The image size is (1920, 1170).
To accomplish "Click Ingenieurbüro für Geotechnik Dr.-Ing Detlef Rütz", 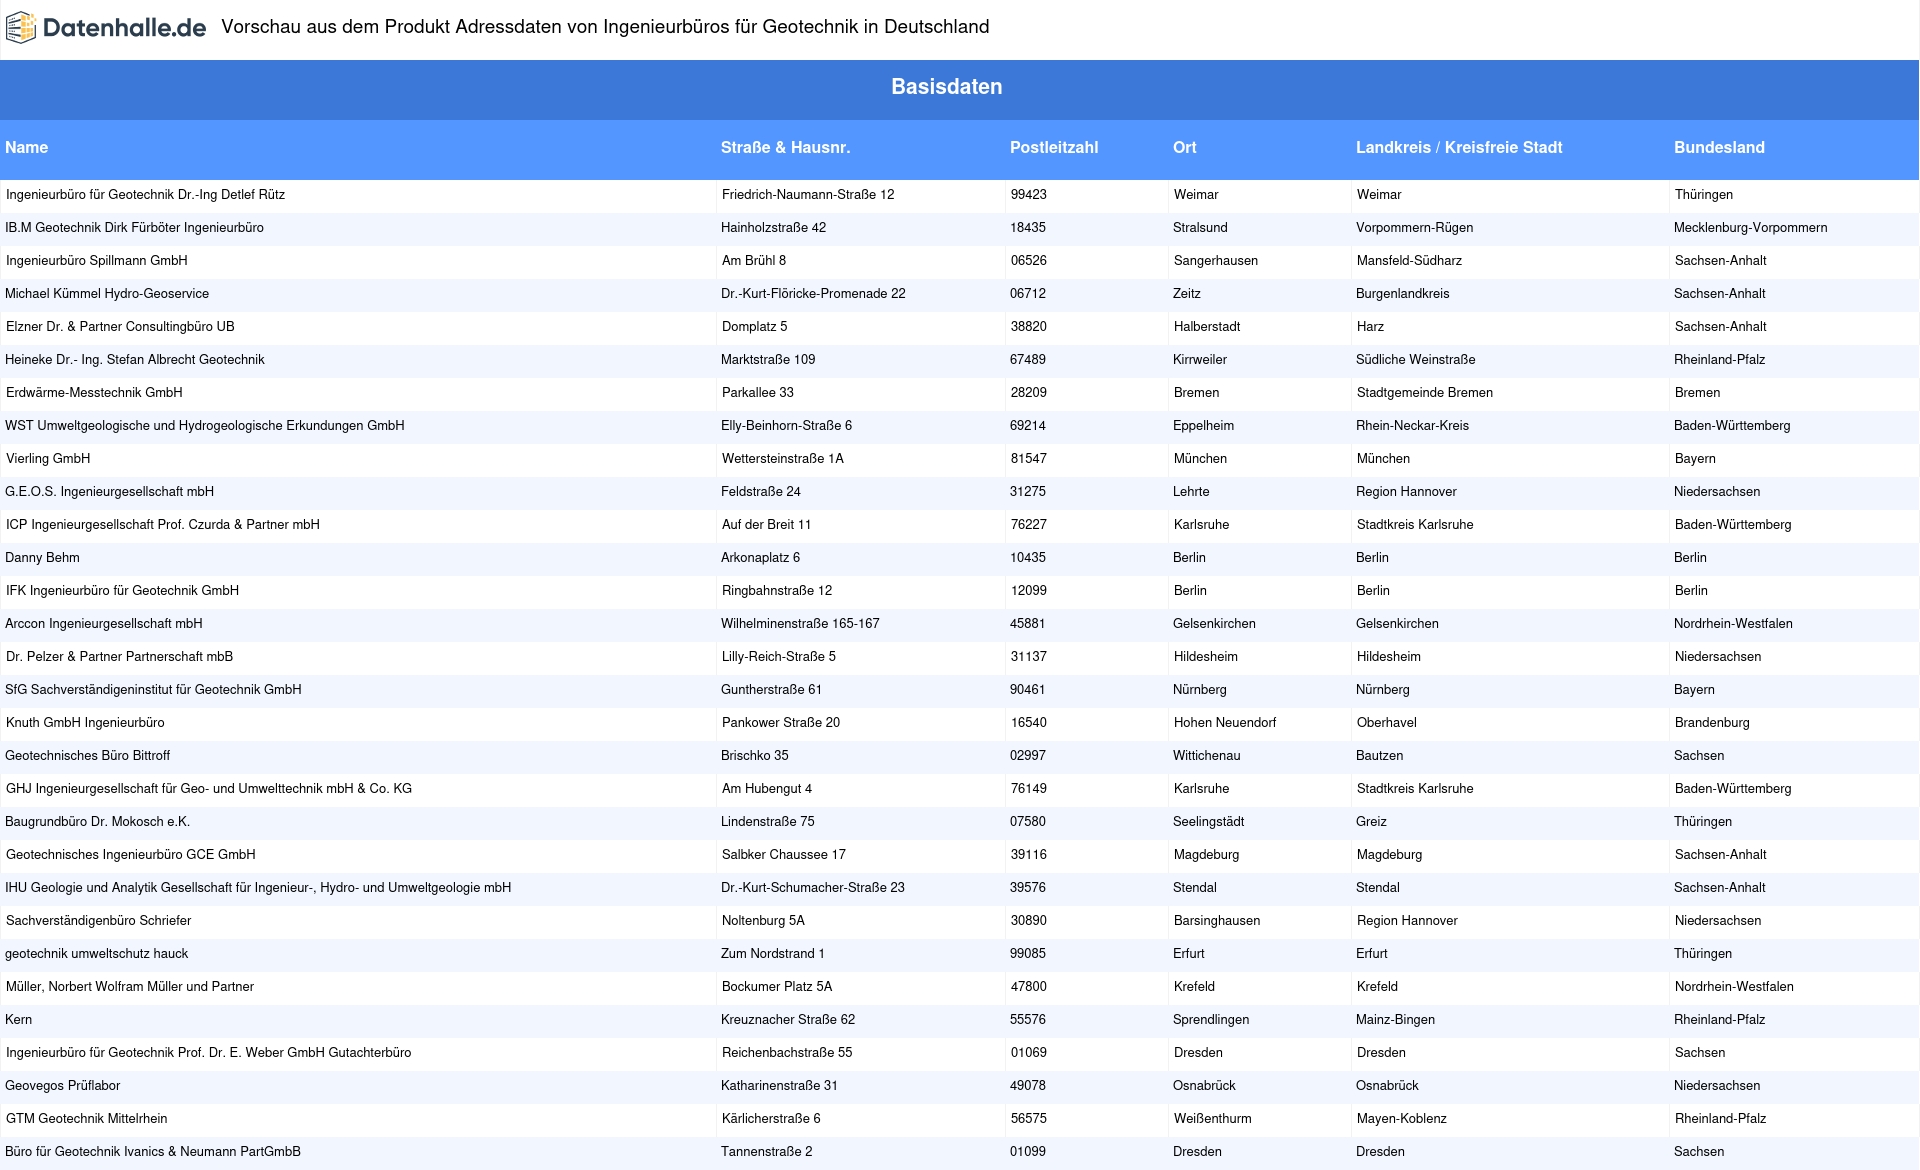I will click(x=145, y=195).
